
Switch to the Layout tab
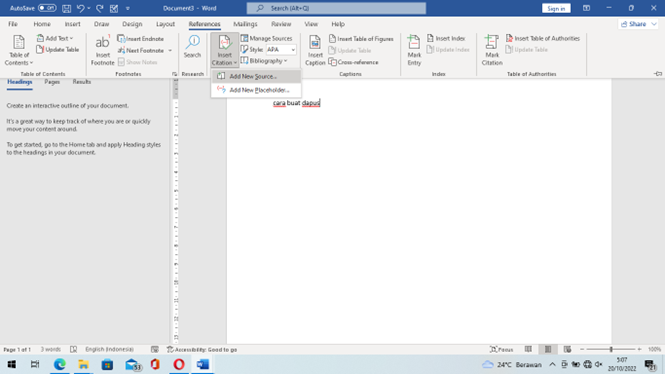click(x=165, y=24)
